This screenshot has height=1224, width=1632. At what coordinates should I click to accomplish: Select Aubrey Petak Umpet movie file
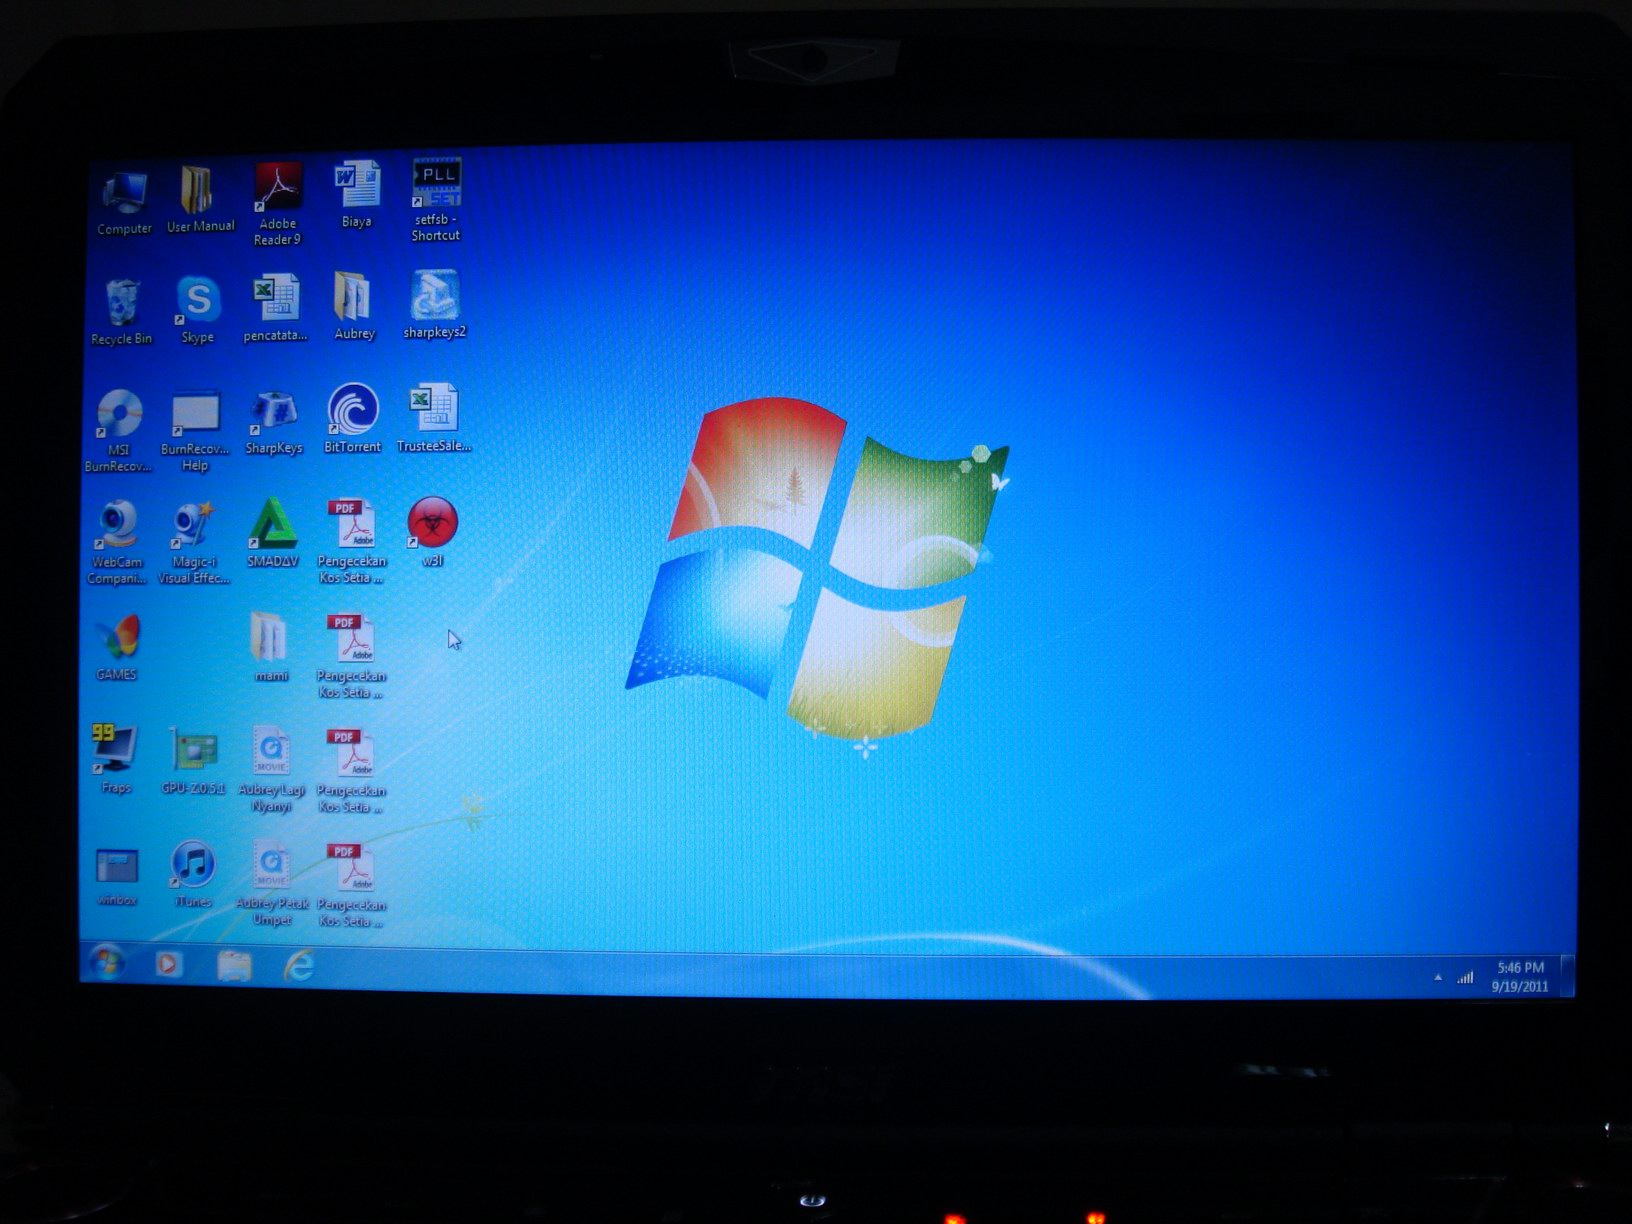coord(271,884)
